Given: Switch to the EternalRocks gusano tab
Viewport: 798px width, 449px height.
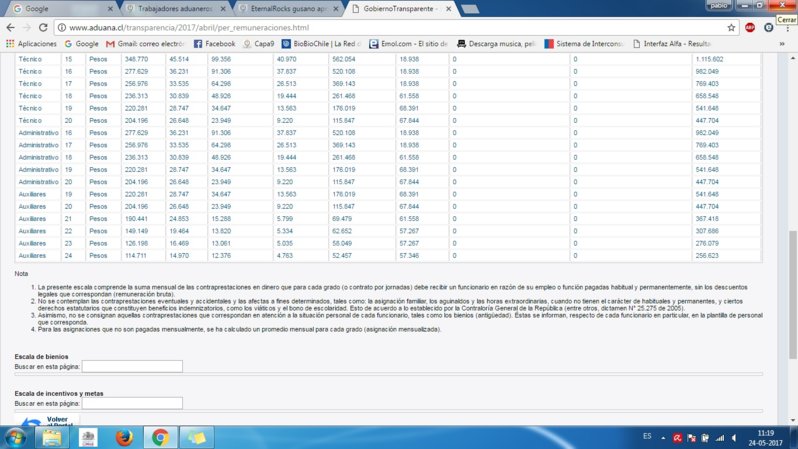Looking at the screenshot, I should 287,9.
